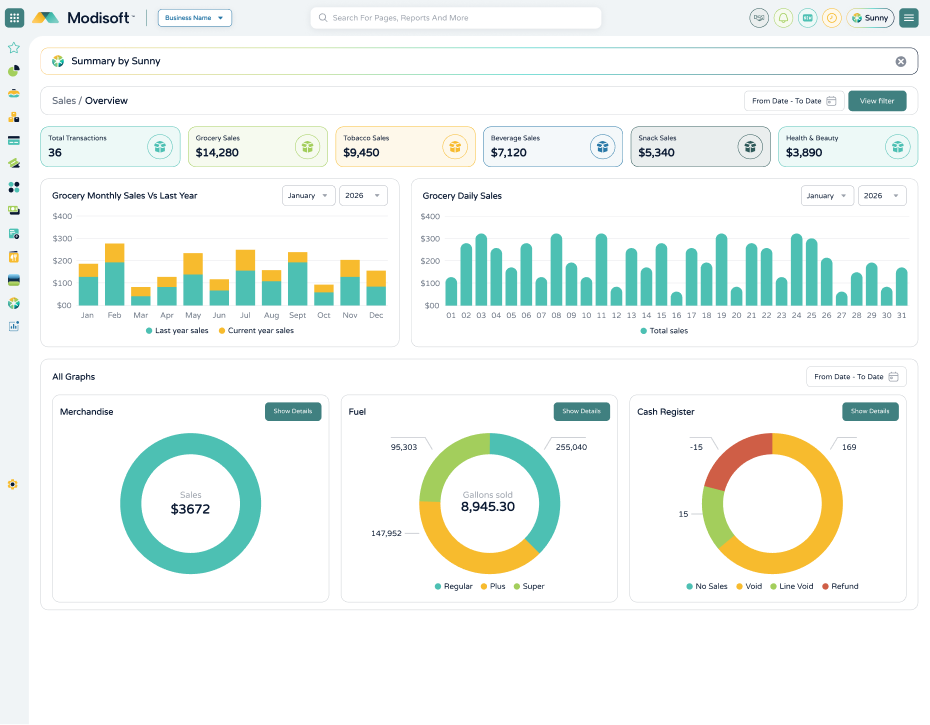Click the Sales breadcrumb link
Screen dimensions: 930x725
pos(64,101)
